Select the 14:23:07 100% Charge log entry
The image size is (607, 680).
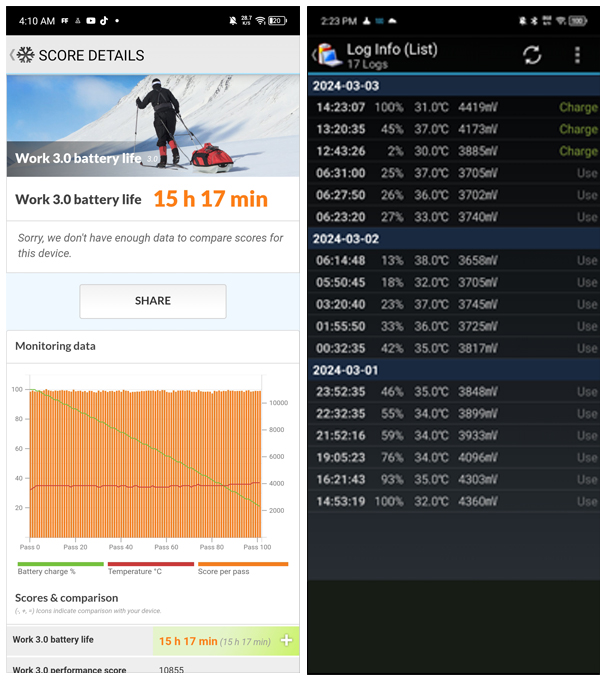click(455, 107)
